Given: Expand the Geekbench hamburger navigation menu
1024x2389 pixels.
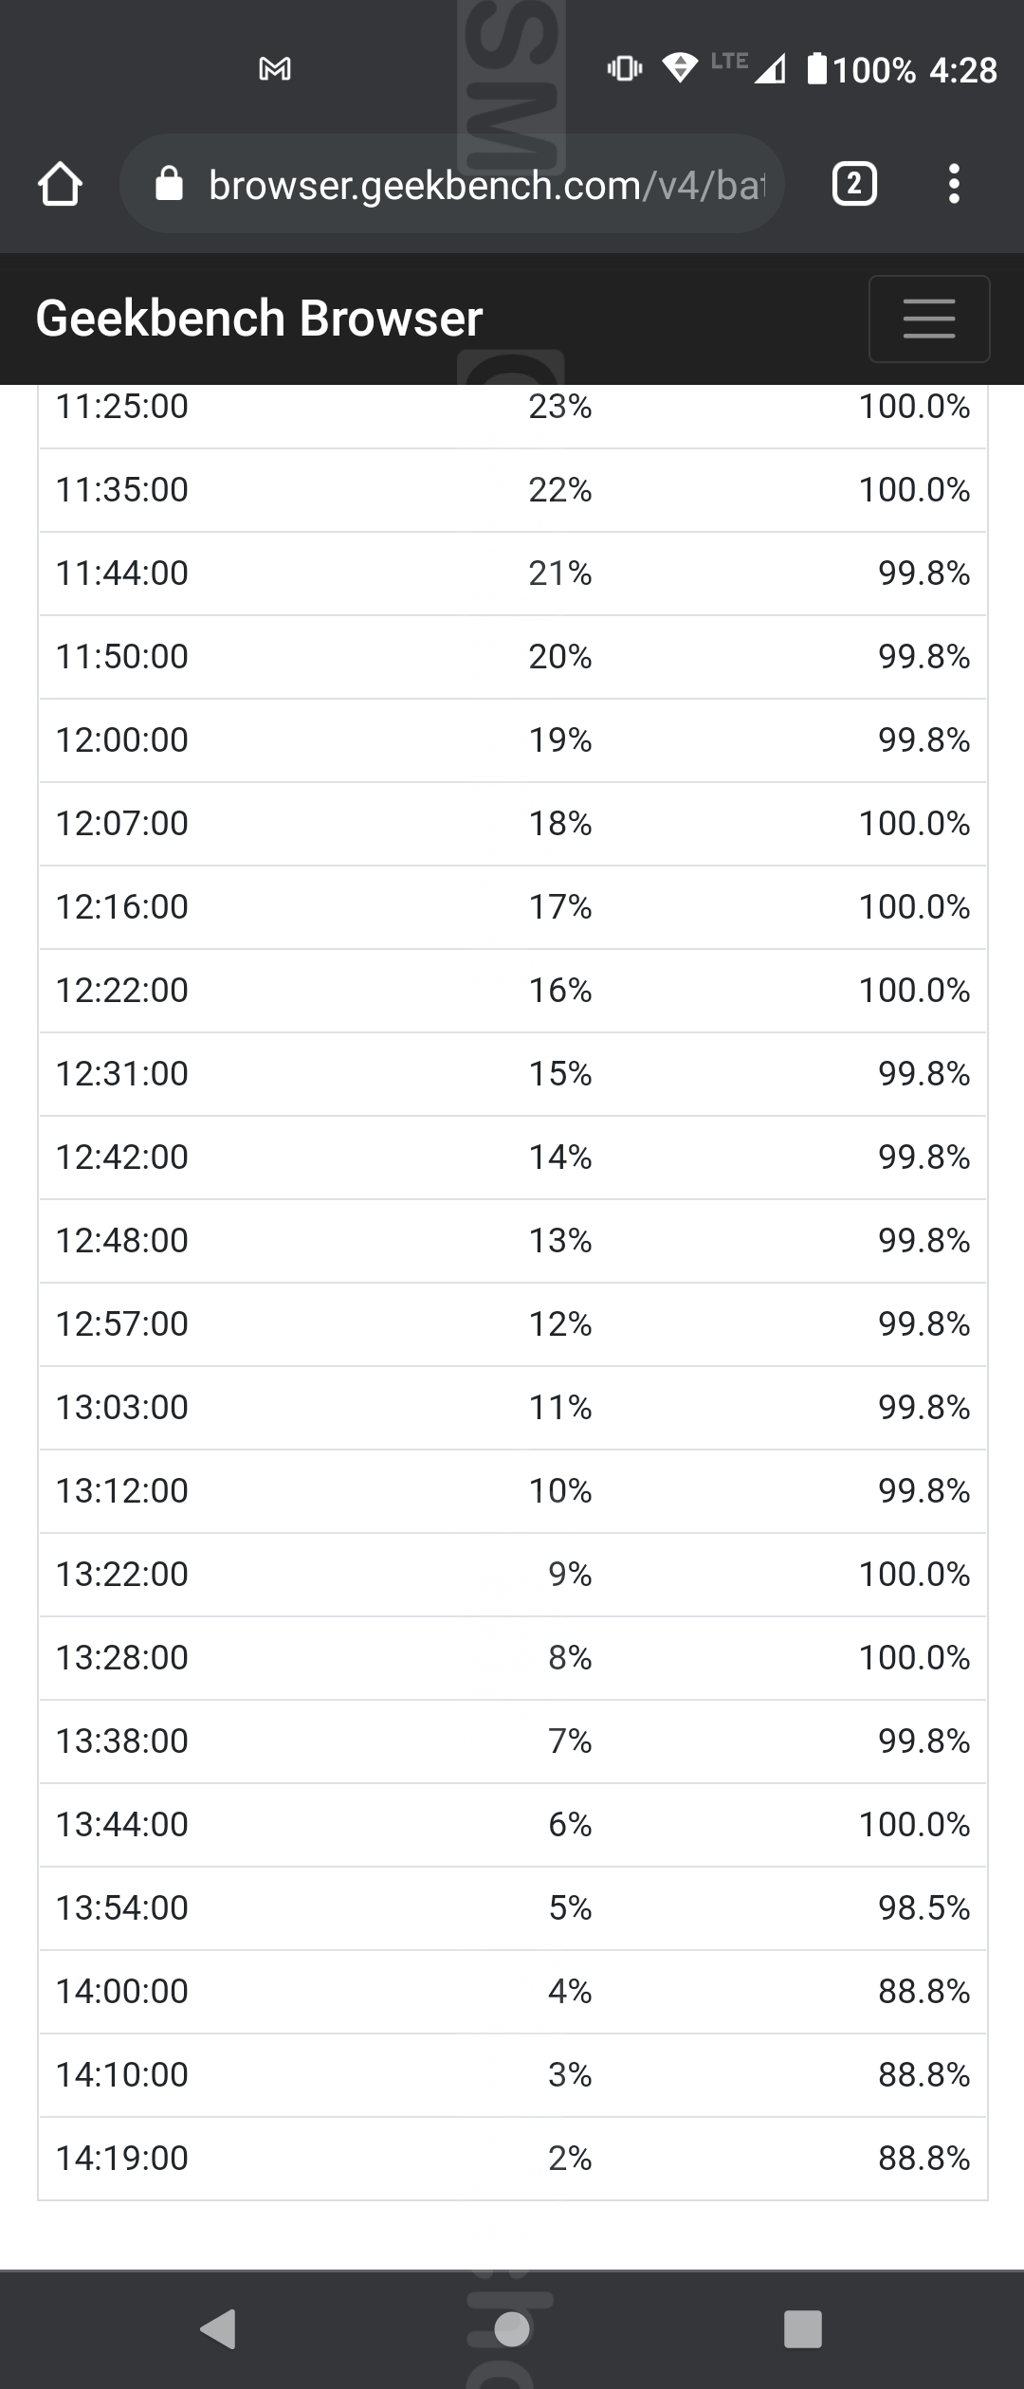Looking at the screenshot, I should [929, 318].
